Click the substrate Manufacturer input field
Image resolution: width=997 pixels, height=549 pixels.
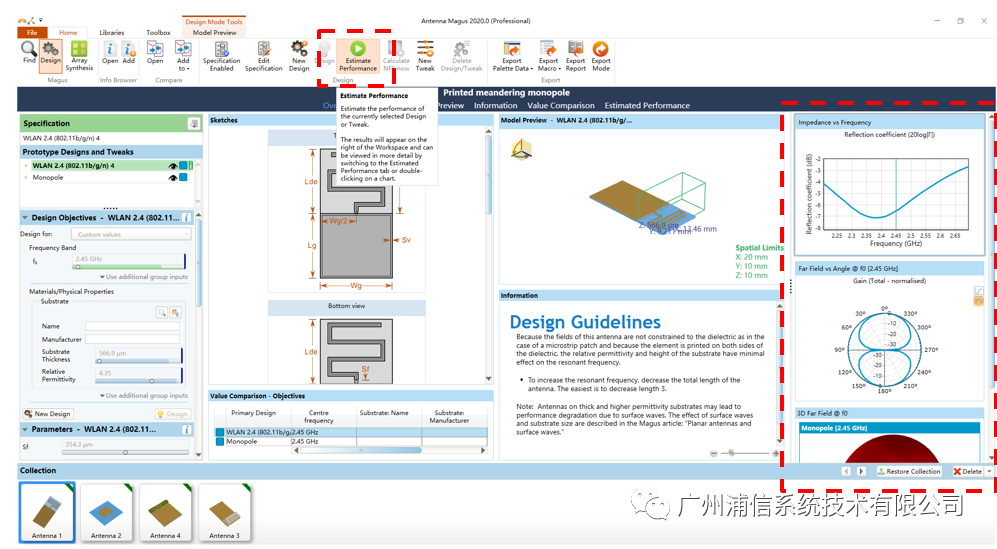(133, 339)
